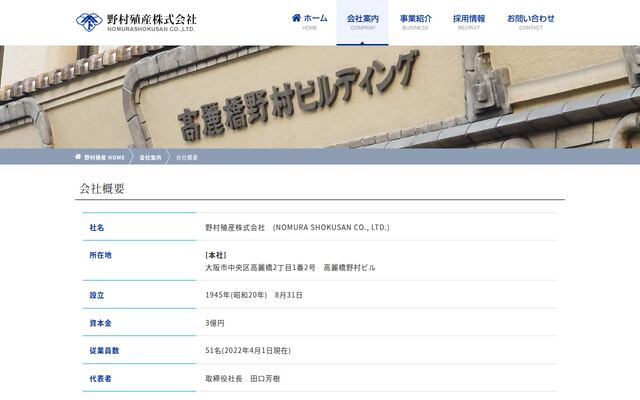Open the ホーム HOME menu item
Image resolution: width=640 pixels, height=400 pixels.
[x=310, y=22]
